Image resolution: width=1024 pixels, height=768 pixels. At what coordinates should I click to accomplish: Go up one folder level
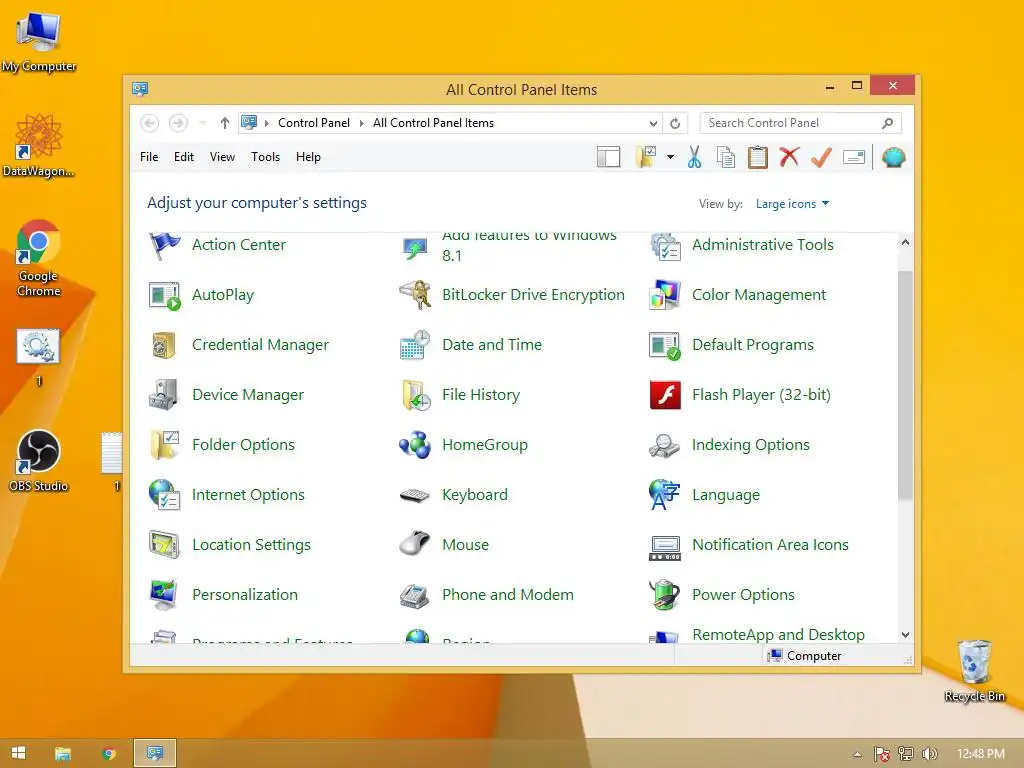(x=225, y=123)
